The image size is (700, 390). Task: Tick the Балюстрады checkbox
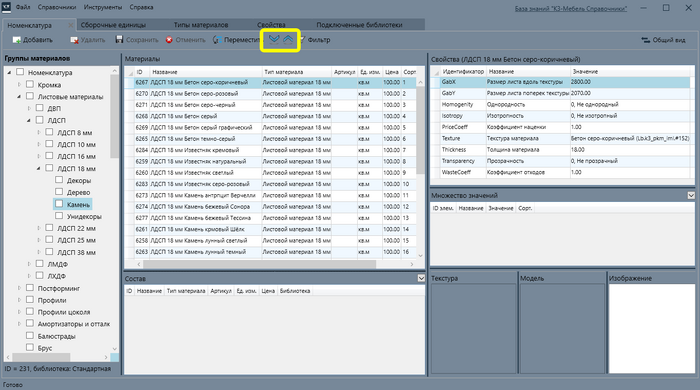(x=30, y=335)
